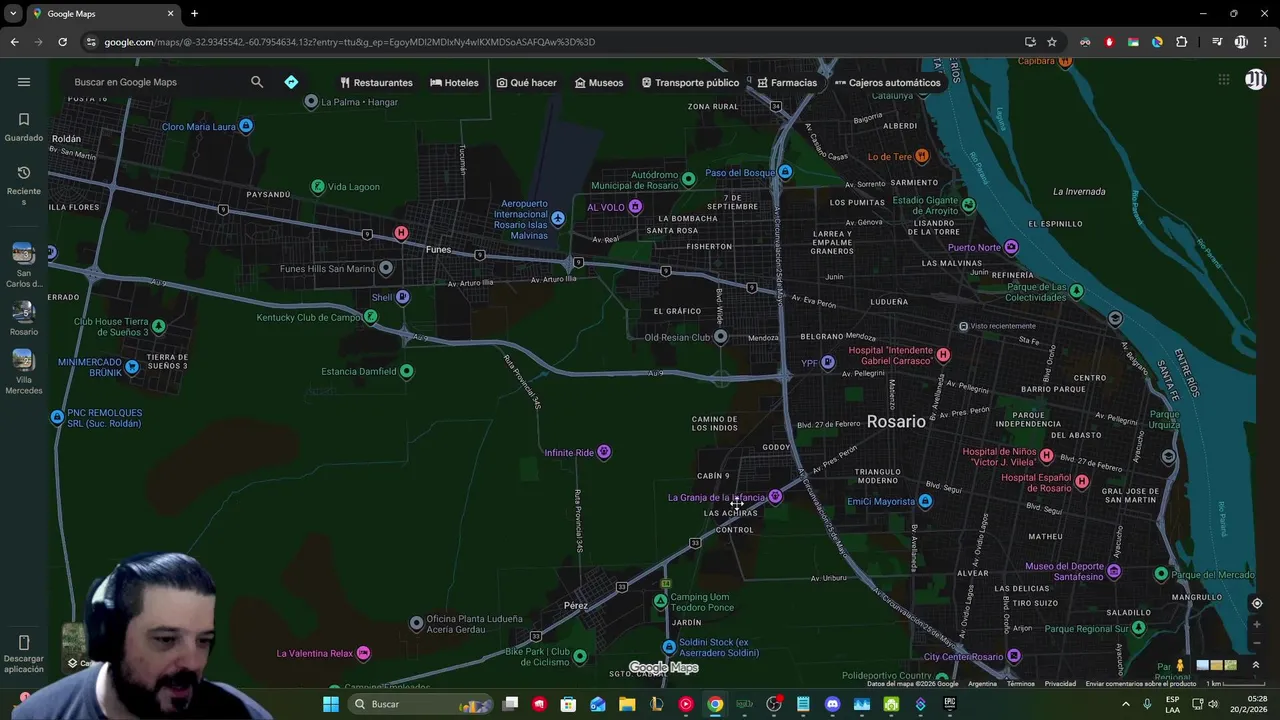The width and height of the screenshot is (1280, 720).
Task: Zoom in with the plus button
Action: [1257, 624]
